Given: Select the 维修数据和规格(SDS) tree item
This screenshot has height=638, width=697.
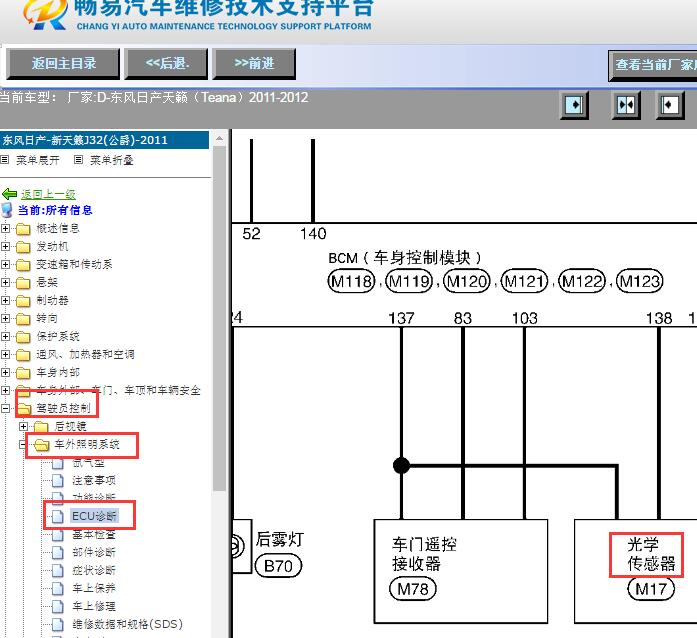Looking at the screenshot, I should (x=127, y=624).
